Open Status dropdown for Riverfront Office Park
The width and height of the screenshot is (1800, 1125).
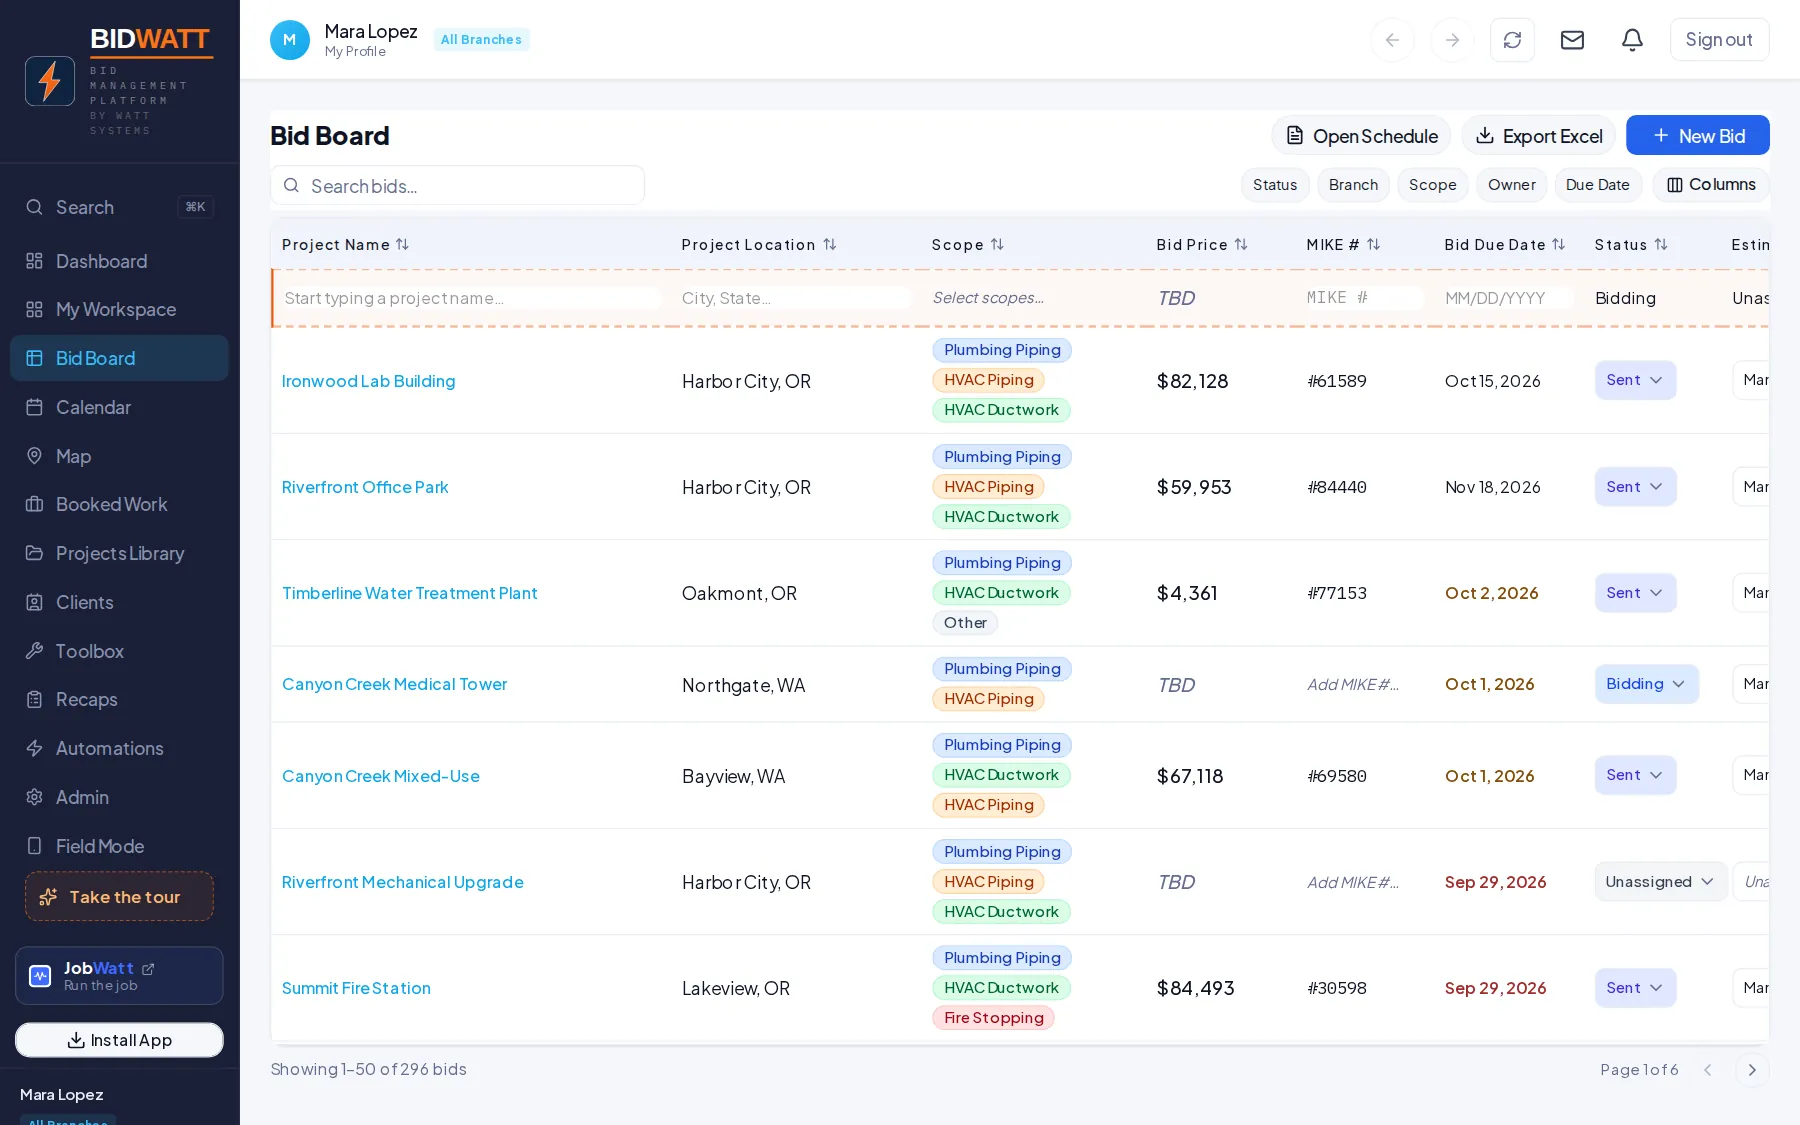pos(1635,487)
